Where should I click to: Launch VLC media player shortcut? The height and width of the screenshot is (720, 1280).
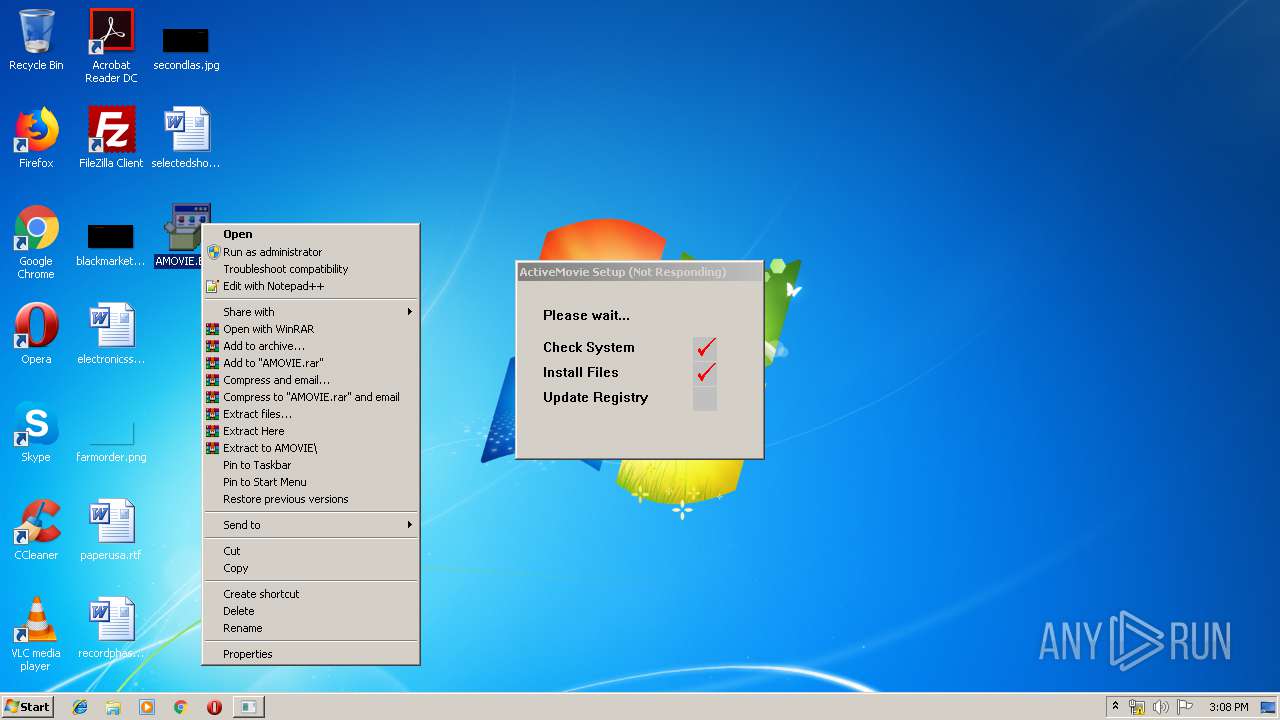coord(36,634)
